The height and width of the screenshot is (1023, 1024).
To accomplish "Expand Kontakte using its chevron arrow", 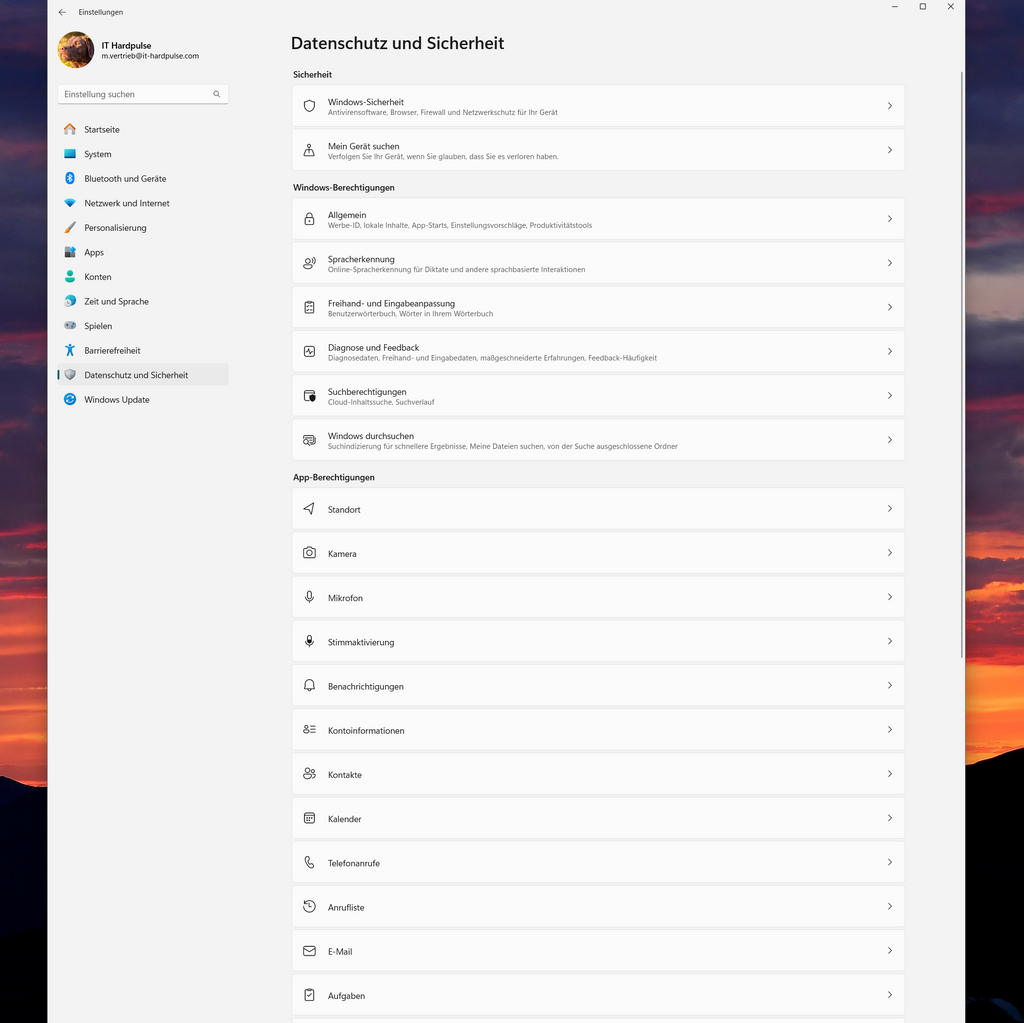I will [889, 774].
